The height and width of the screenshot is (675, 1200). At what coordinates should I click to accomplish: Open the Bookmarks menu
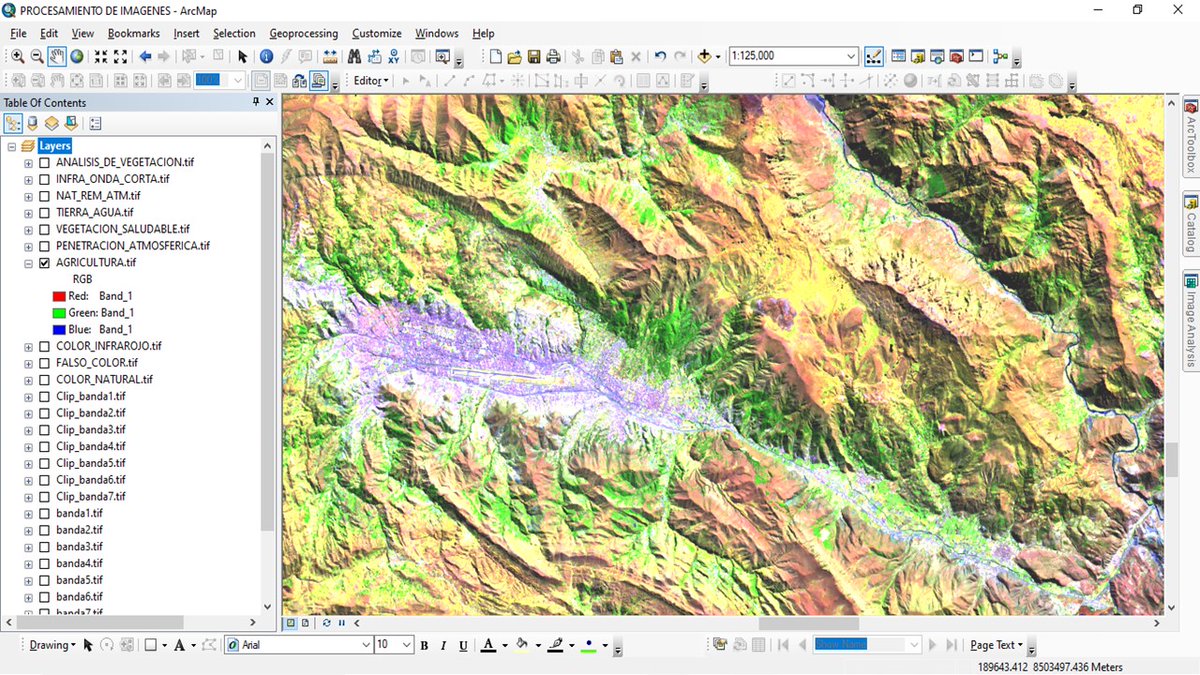pyautogui.click(x=133, y=33)
